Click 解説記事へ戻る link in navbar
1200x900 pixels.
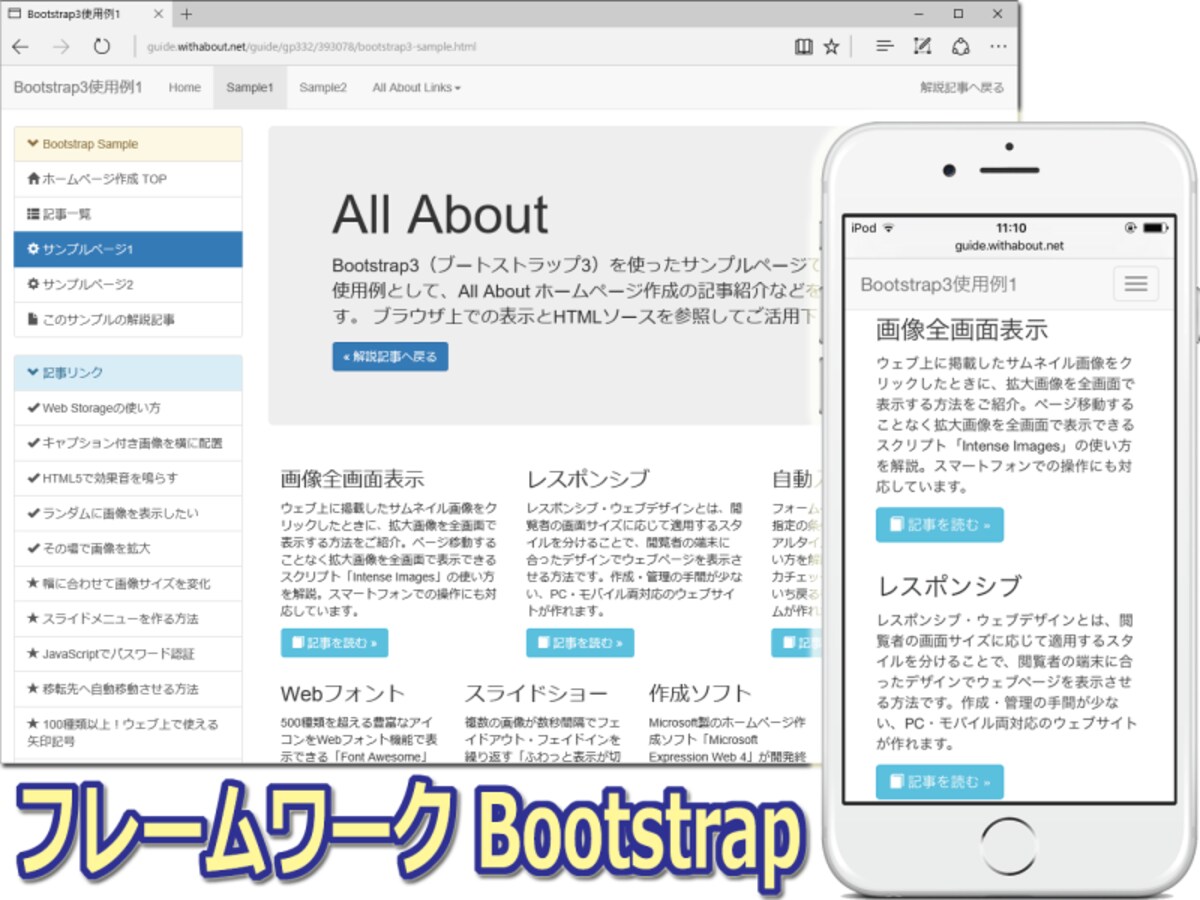[x=962, y=87]
